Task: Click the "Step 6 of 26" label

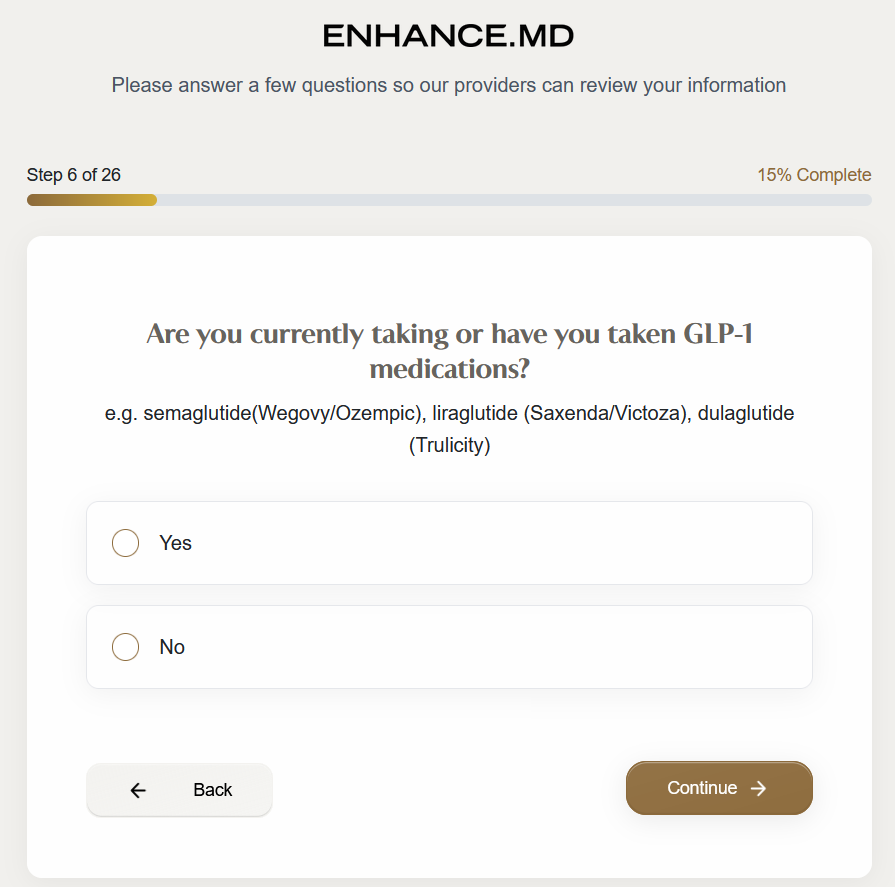Action: [74, 175]
